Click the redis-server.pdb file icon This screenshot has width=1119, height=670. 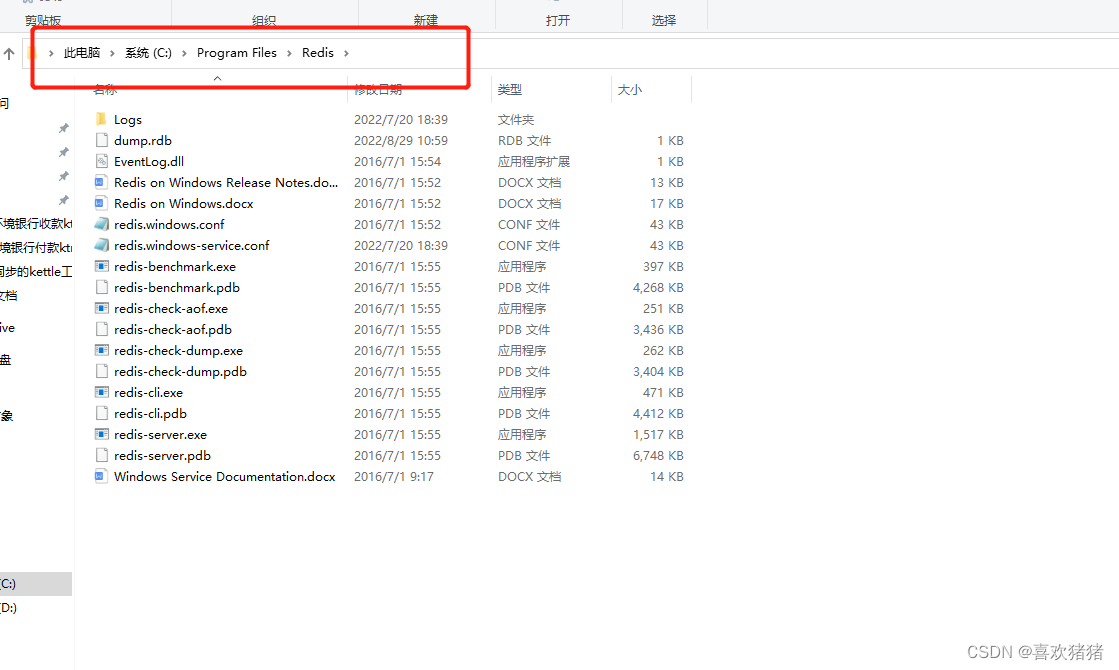[x=101, y=455]
